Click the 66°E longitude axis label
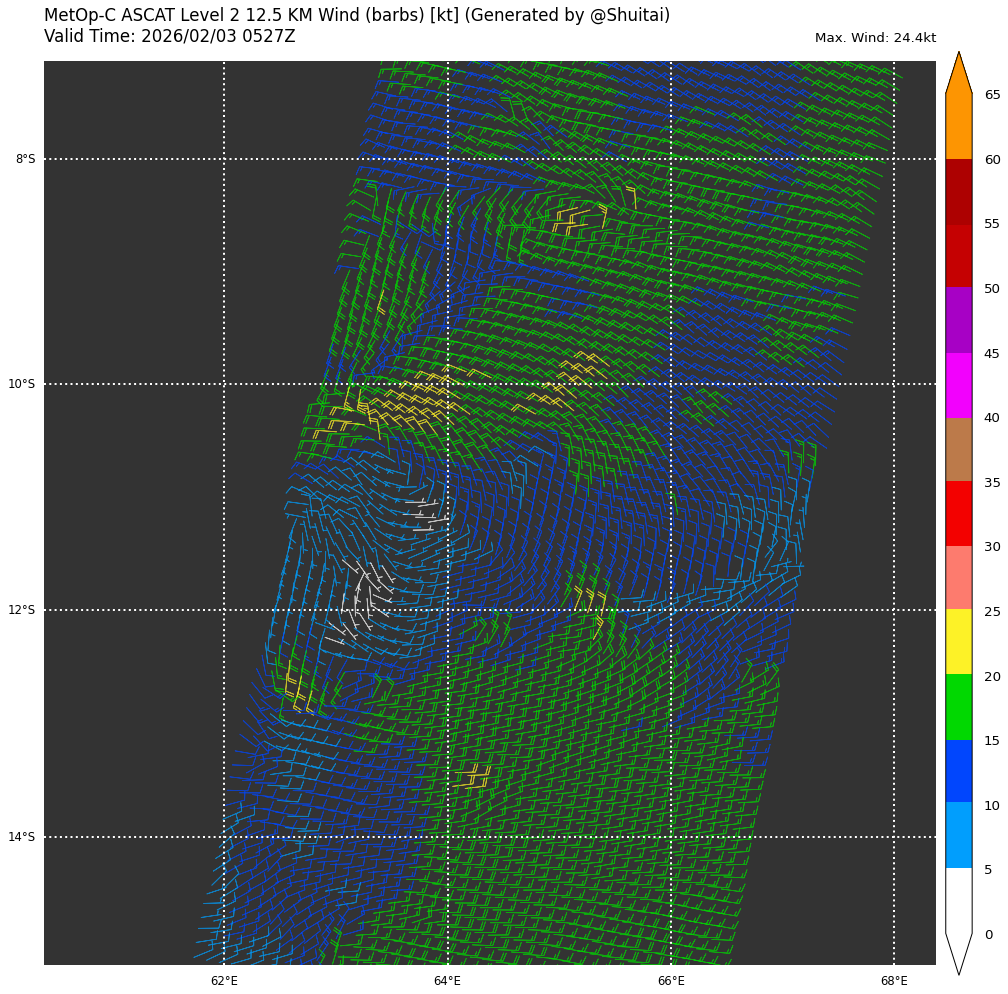 coord(671,980)
